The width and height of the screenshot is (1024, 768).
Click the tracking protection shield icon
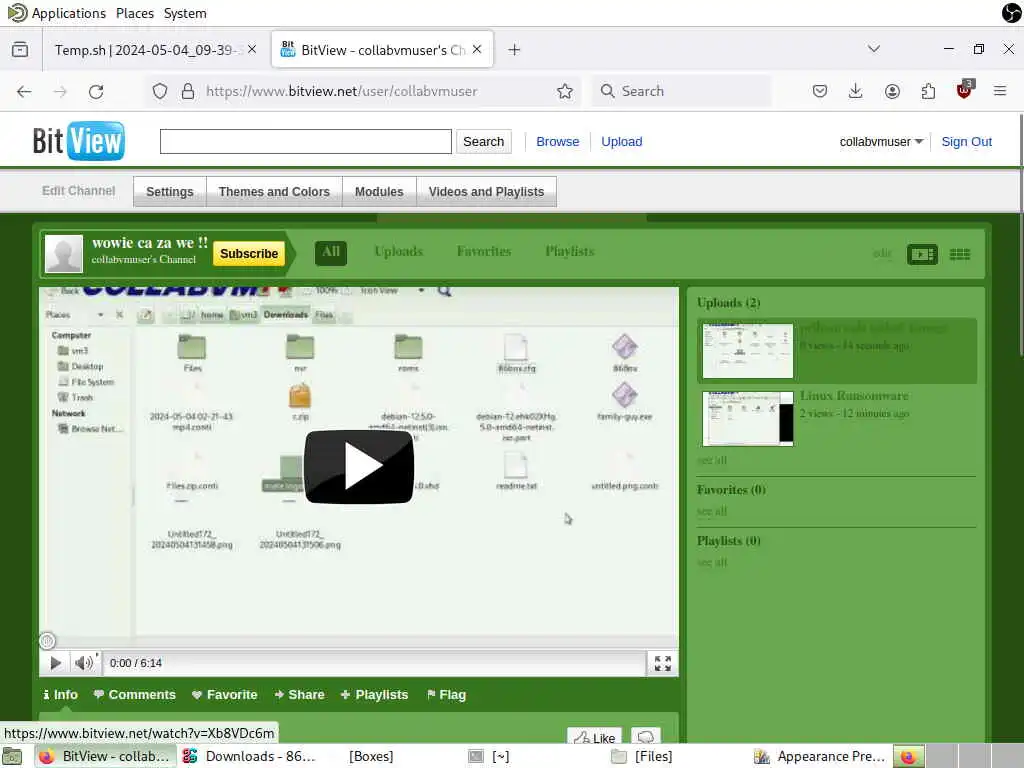point(160,91)
